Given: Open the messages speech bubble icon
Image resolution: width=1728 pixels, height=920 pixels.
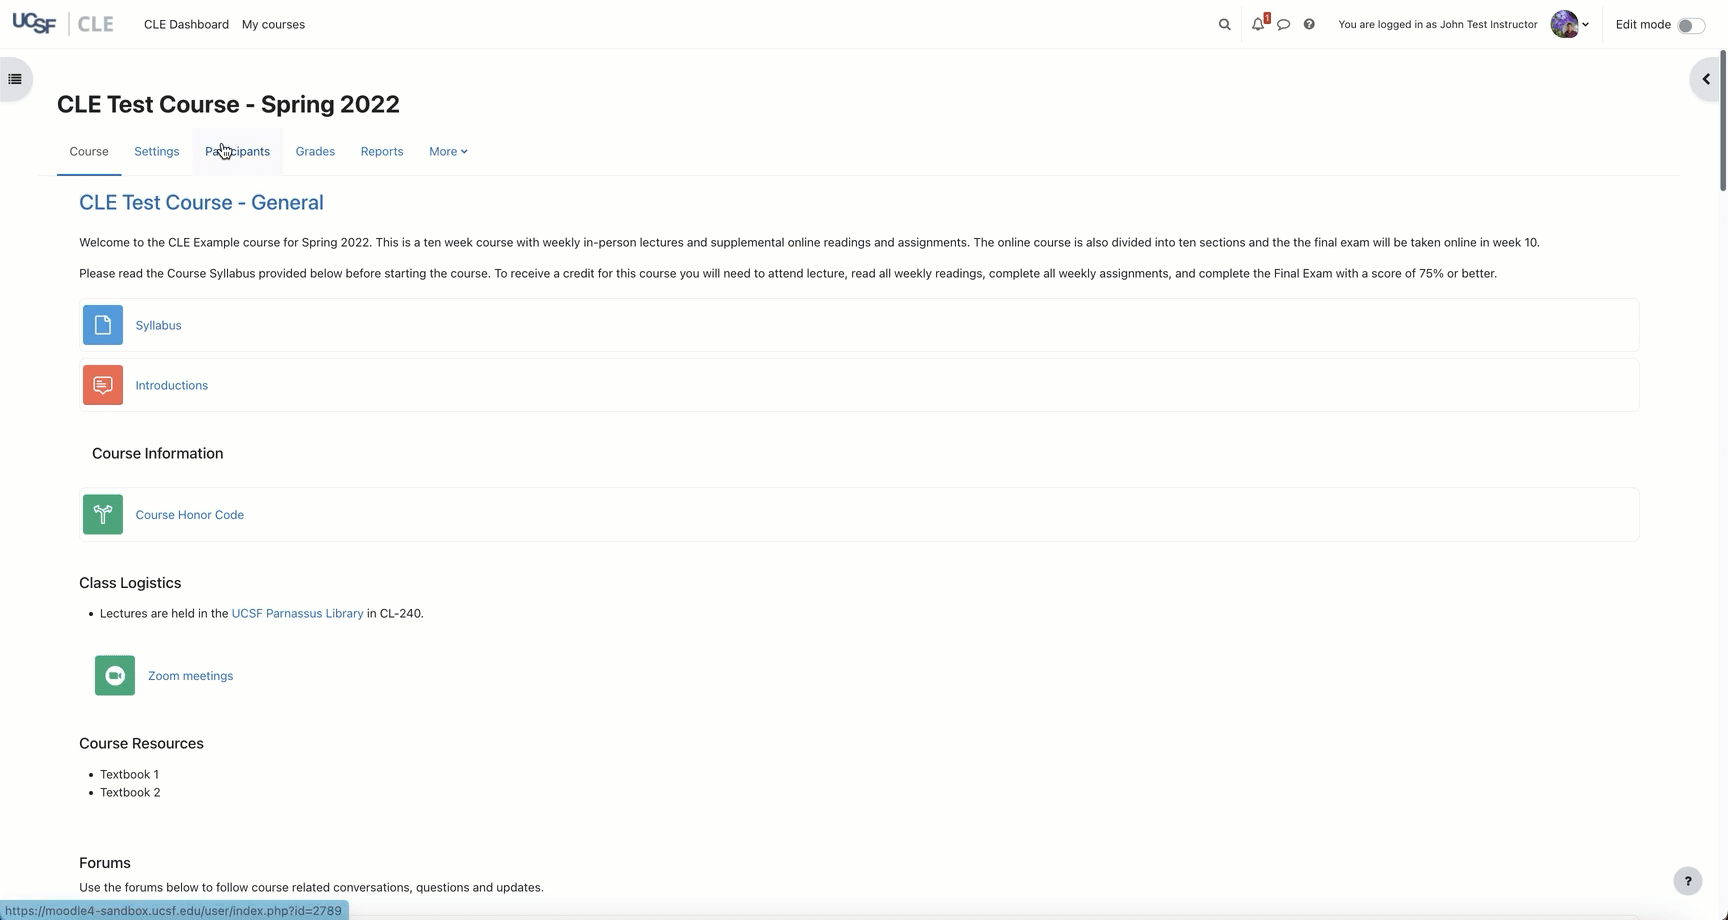Looking at the screenshot, I should point(1284,24).
